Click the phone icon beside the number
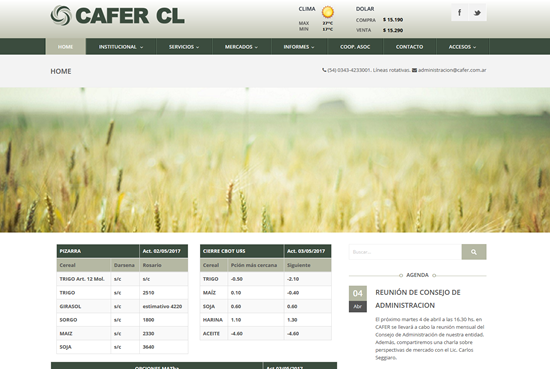This screenshot has height=369, width=550. point(324,70)
